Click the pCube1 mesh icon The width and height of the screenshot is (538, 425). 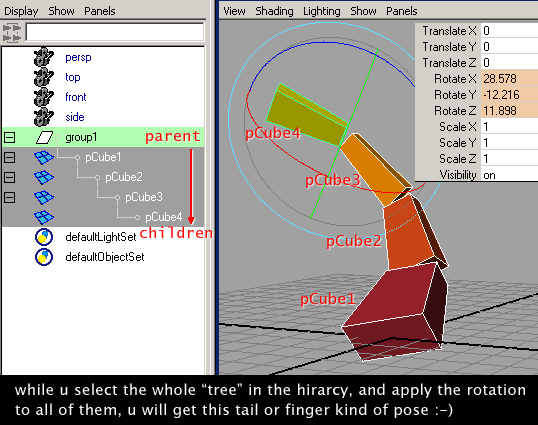click(44, 157)
